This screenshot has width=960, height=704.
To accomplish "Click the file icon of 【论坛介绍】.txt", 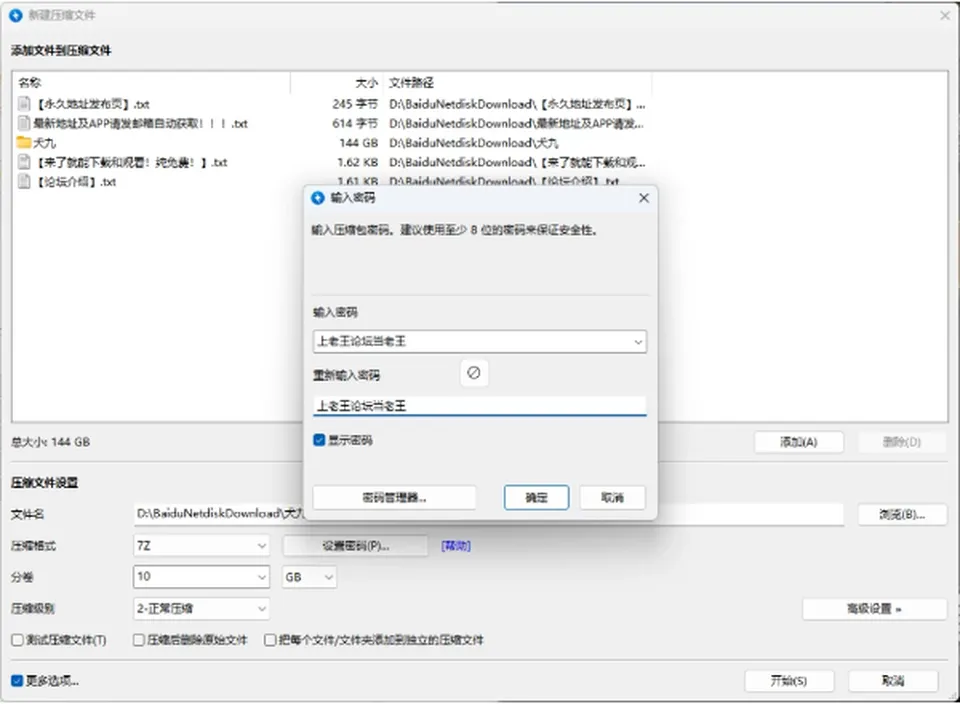I will (x=24, y=182).
